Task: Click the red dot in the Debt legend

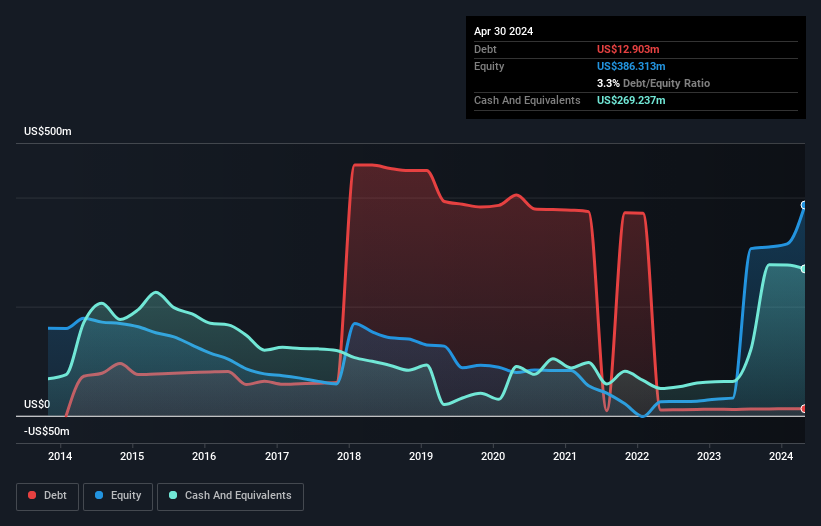Action: [32, 496]
